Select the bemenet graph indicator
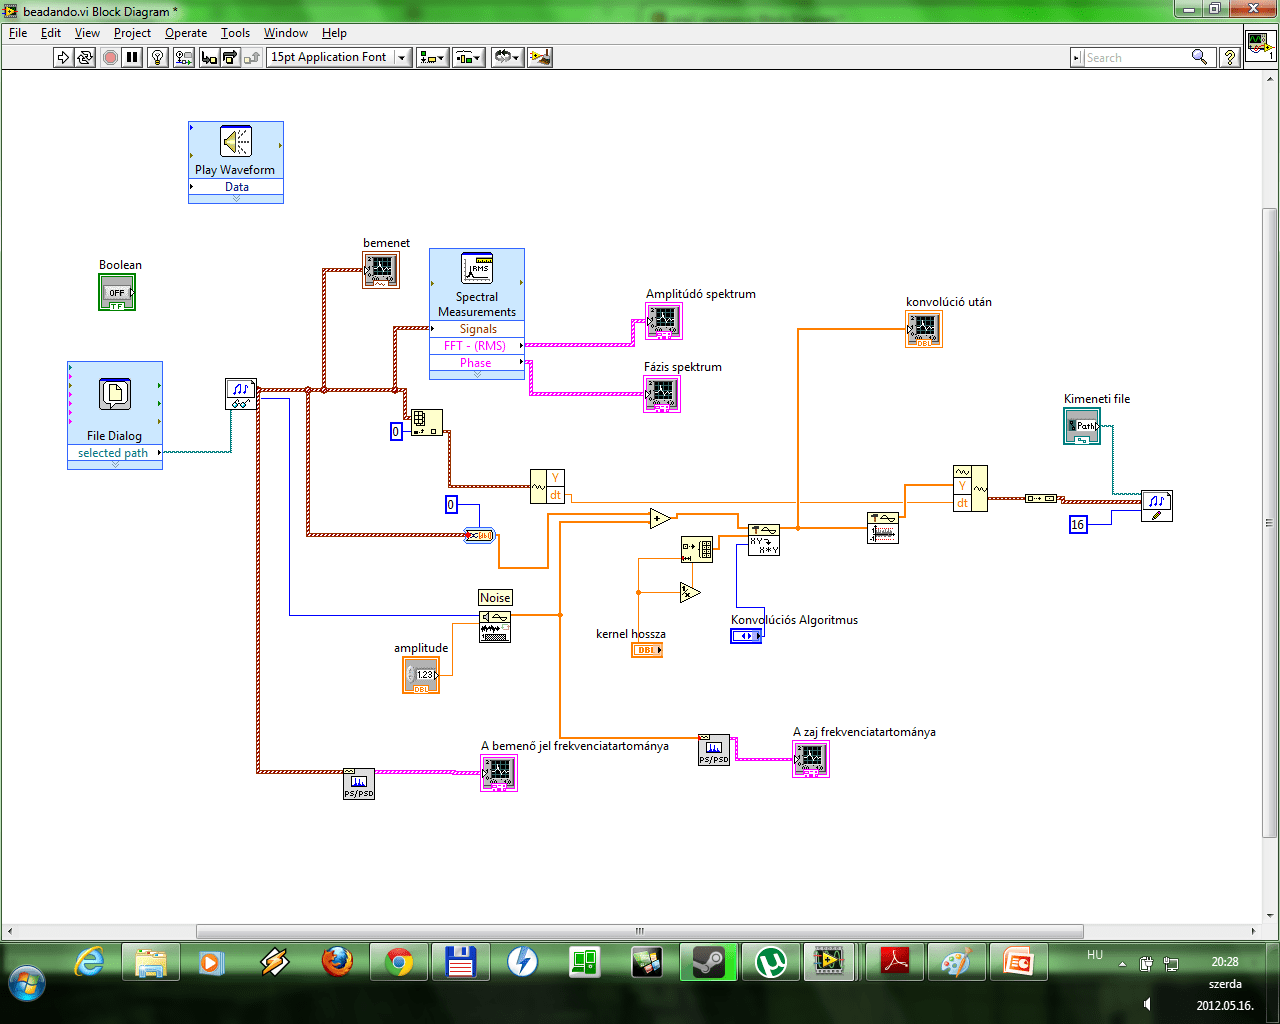 tap(381, 270)
